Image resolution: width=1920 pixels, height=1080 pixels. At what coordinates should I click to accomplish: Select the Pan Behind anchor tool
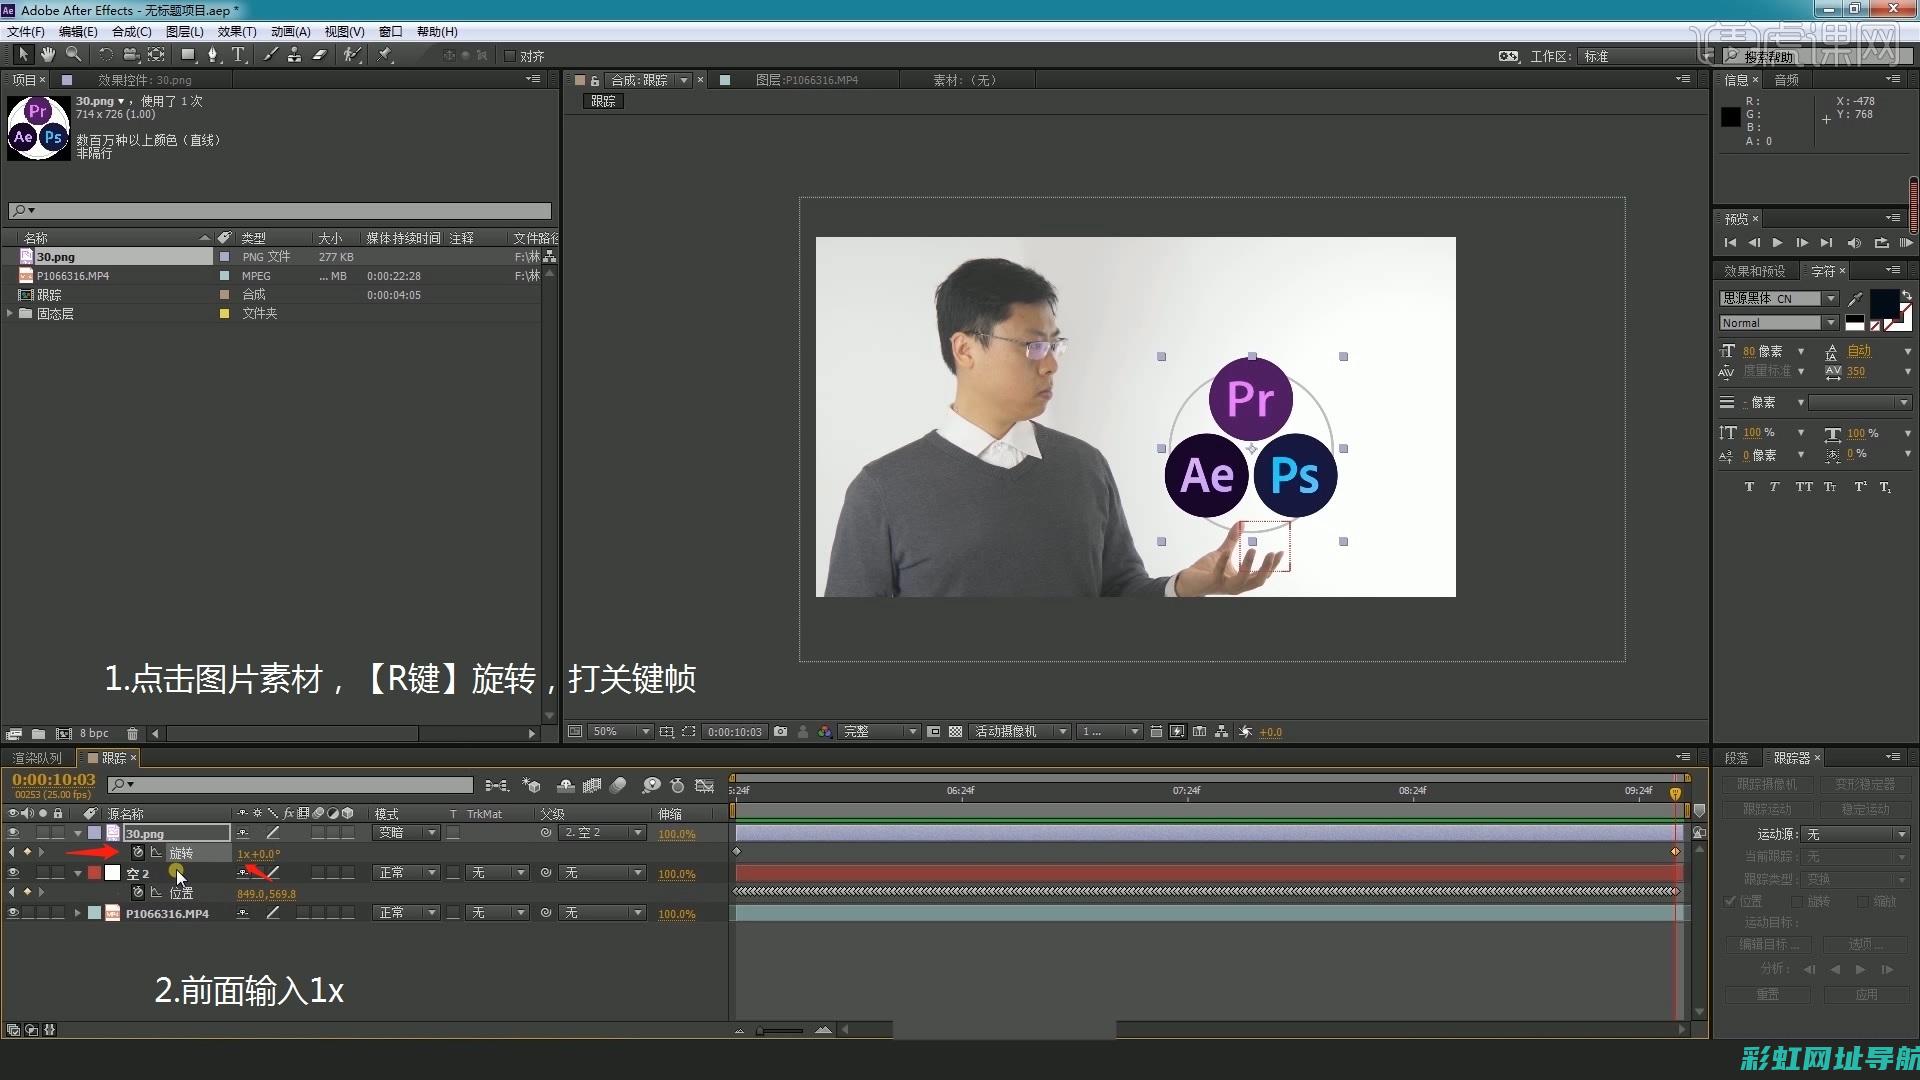click(x=156, y=55)
